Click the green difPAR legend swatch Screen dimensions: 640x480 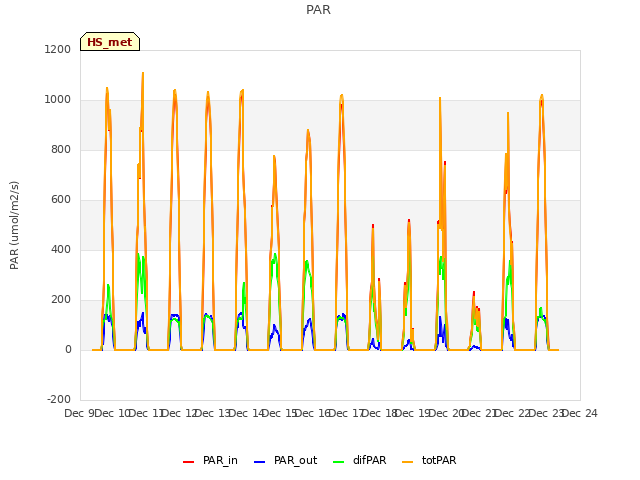(339, 462)
